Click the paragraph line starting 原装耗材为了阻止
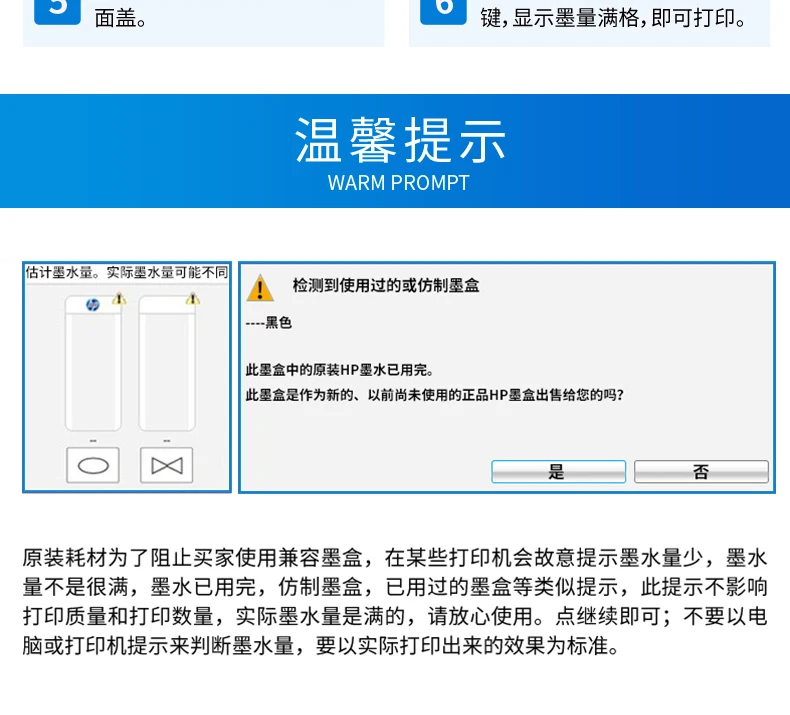790x715 pixels. [x=395, y=558]
